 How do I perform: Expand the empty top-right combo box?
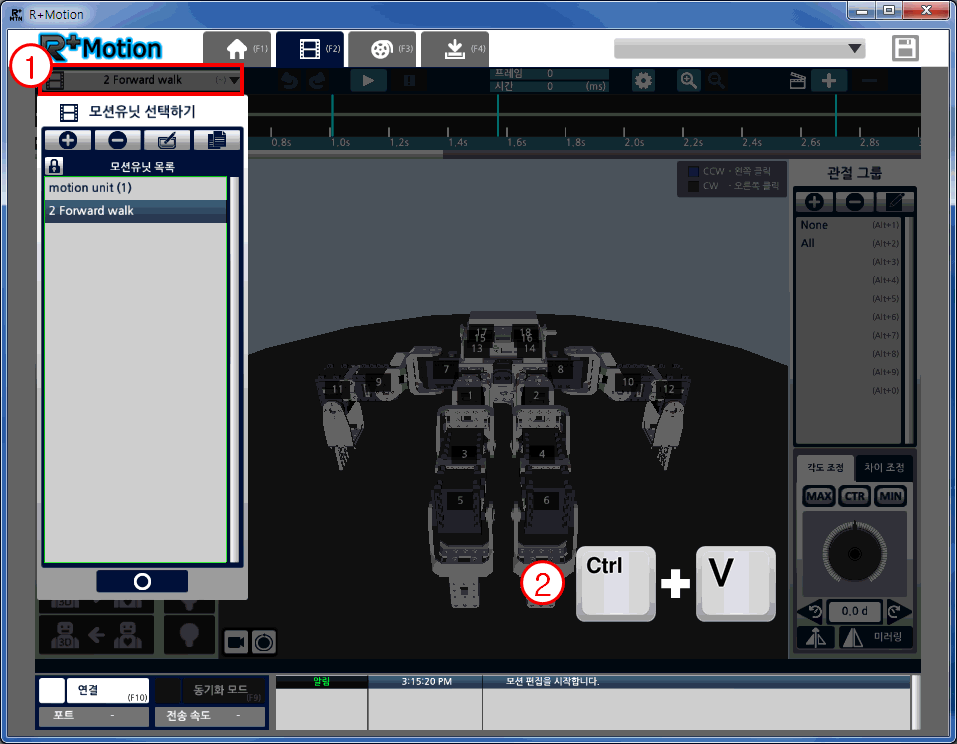tap(854, 48)
